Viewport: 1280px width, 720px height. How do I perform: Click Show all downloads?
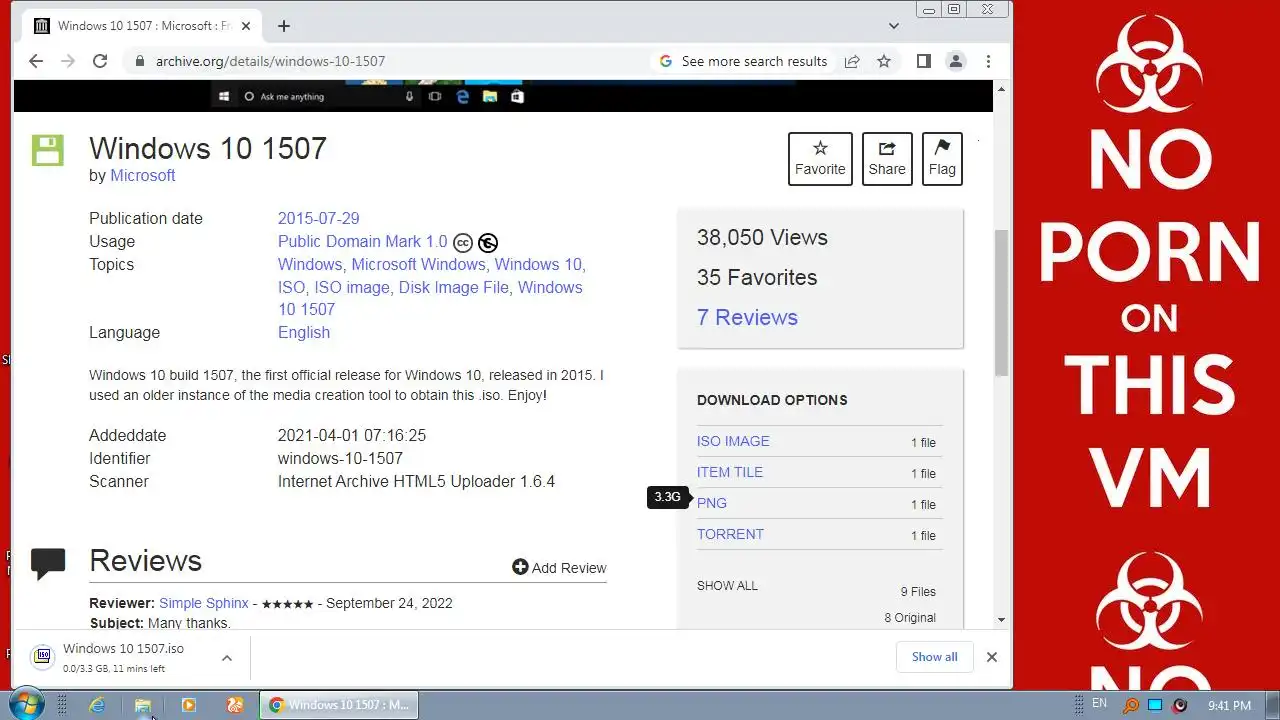[934, 657]
